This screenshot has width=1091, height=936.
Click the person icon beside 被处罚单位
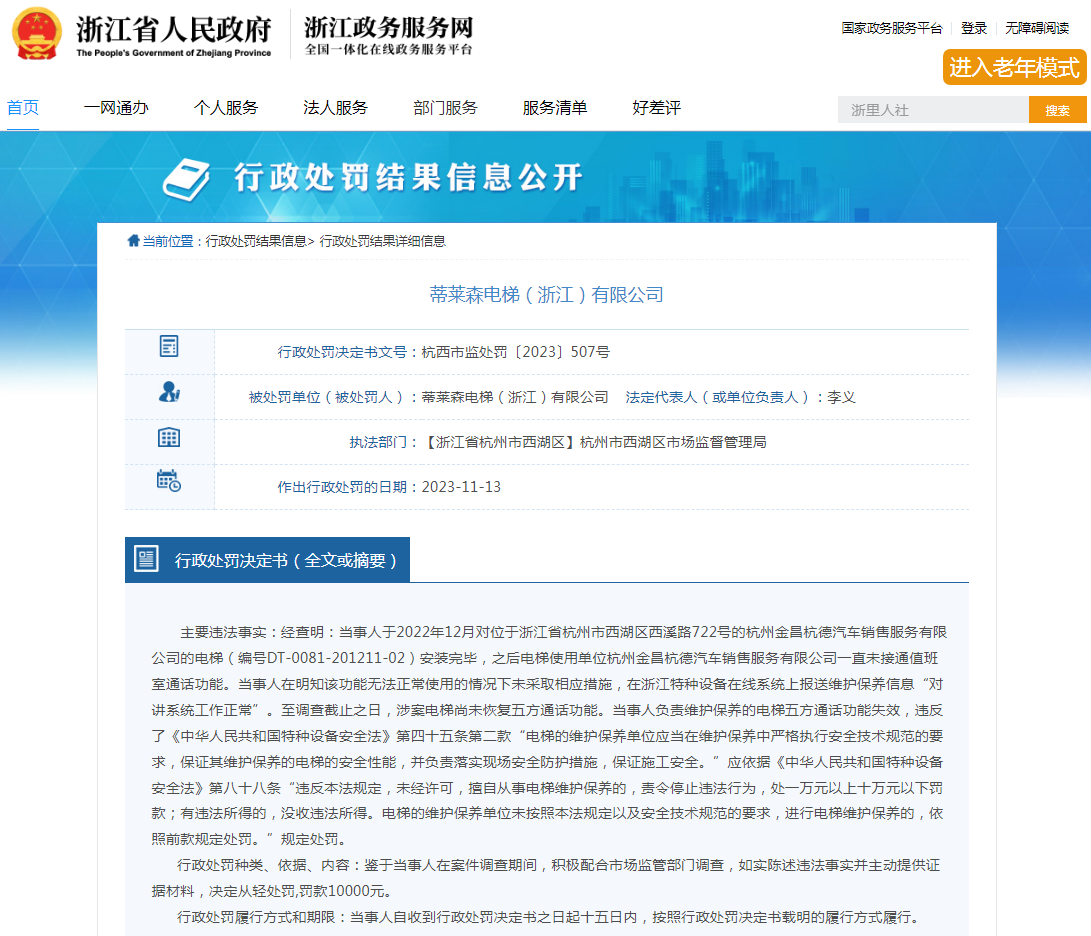coord(169,392)
